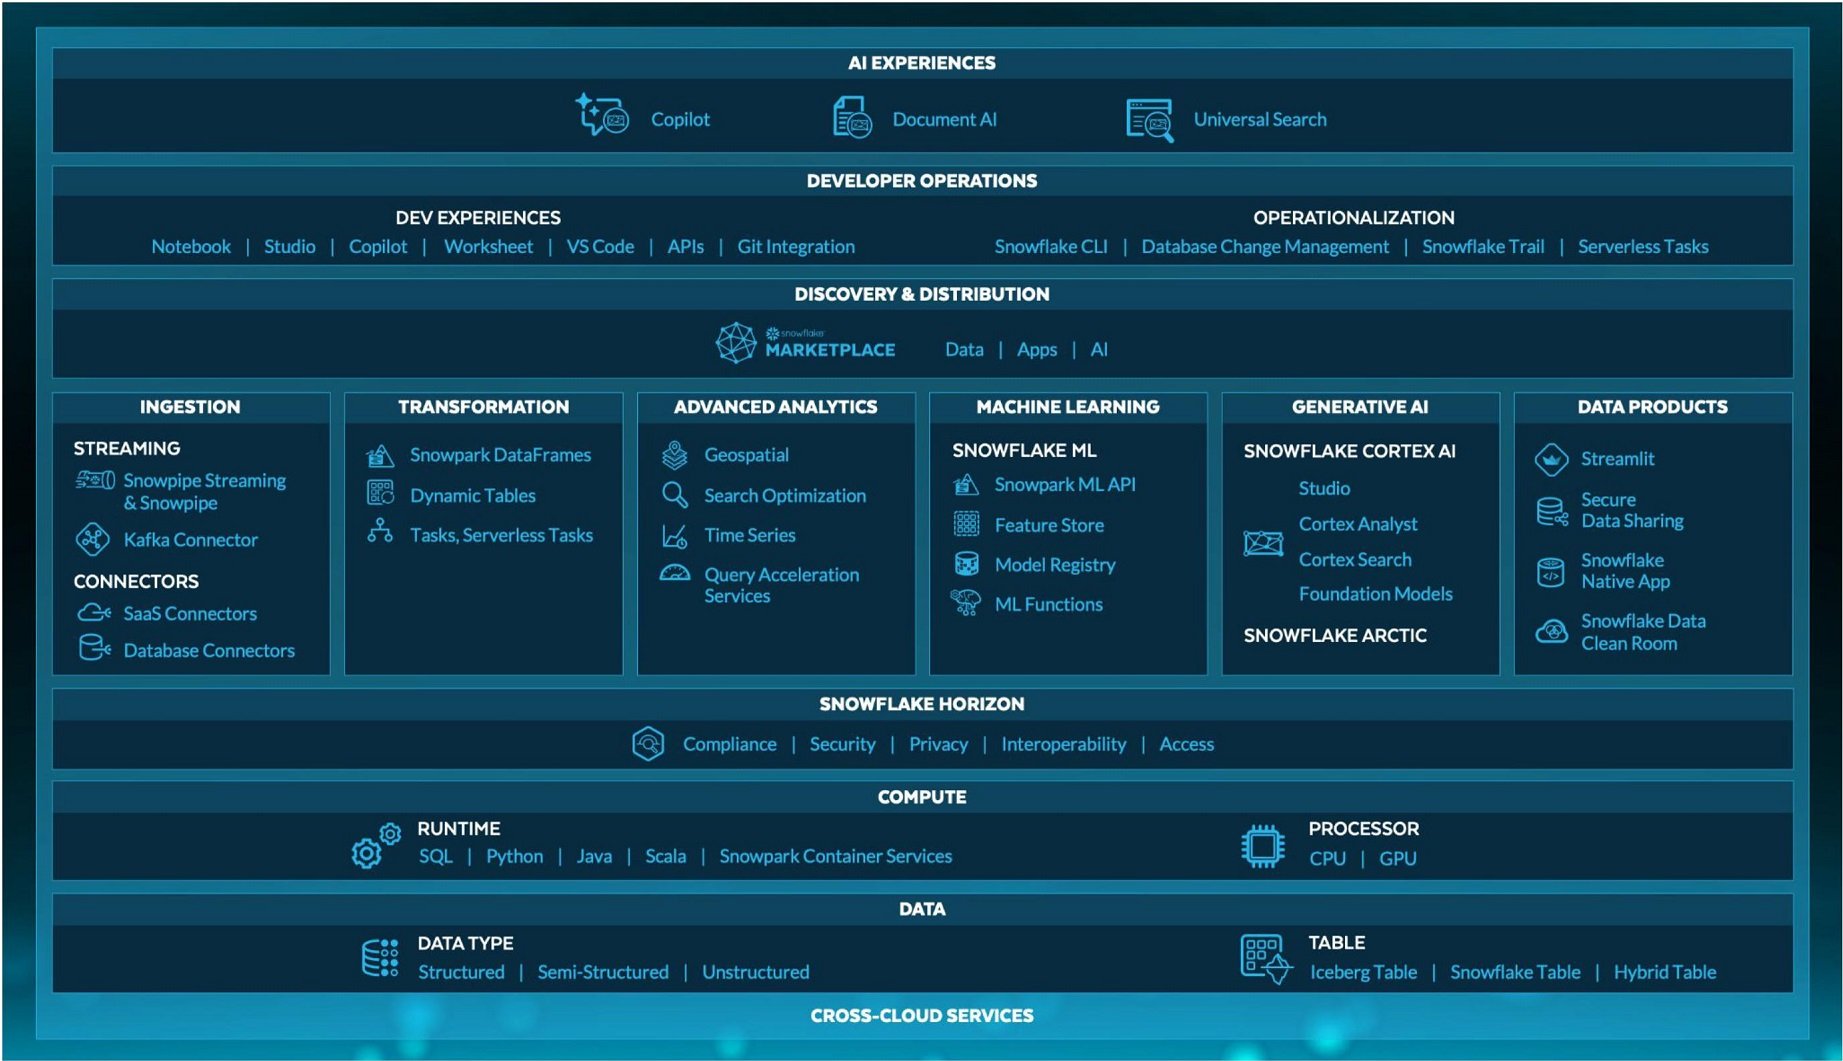Click the Kafka Connector icon

coord(93,539)
